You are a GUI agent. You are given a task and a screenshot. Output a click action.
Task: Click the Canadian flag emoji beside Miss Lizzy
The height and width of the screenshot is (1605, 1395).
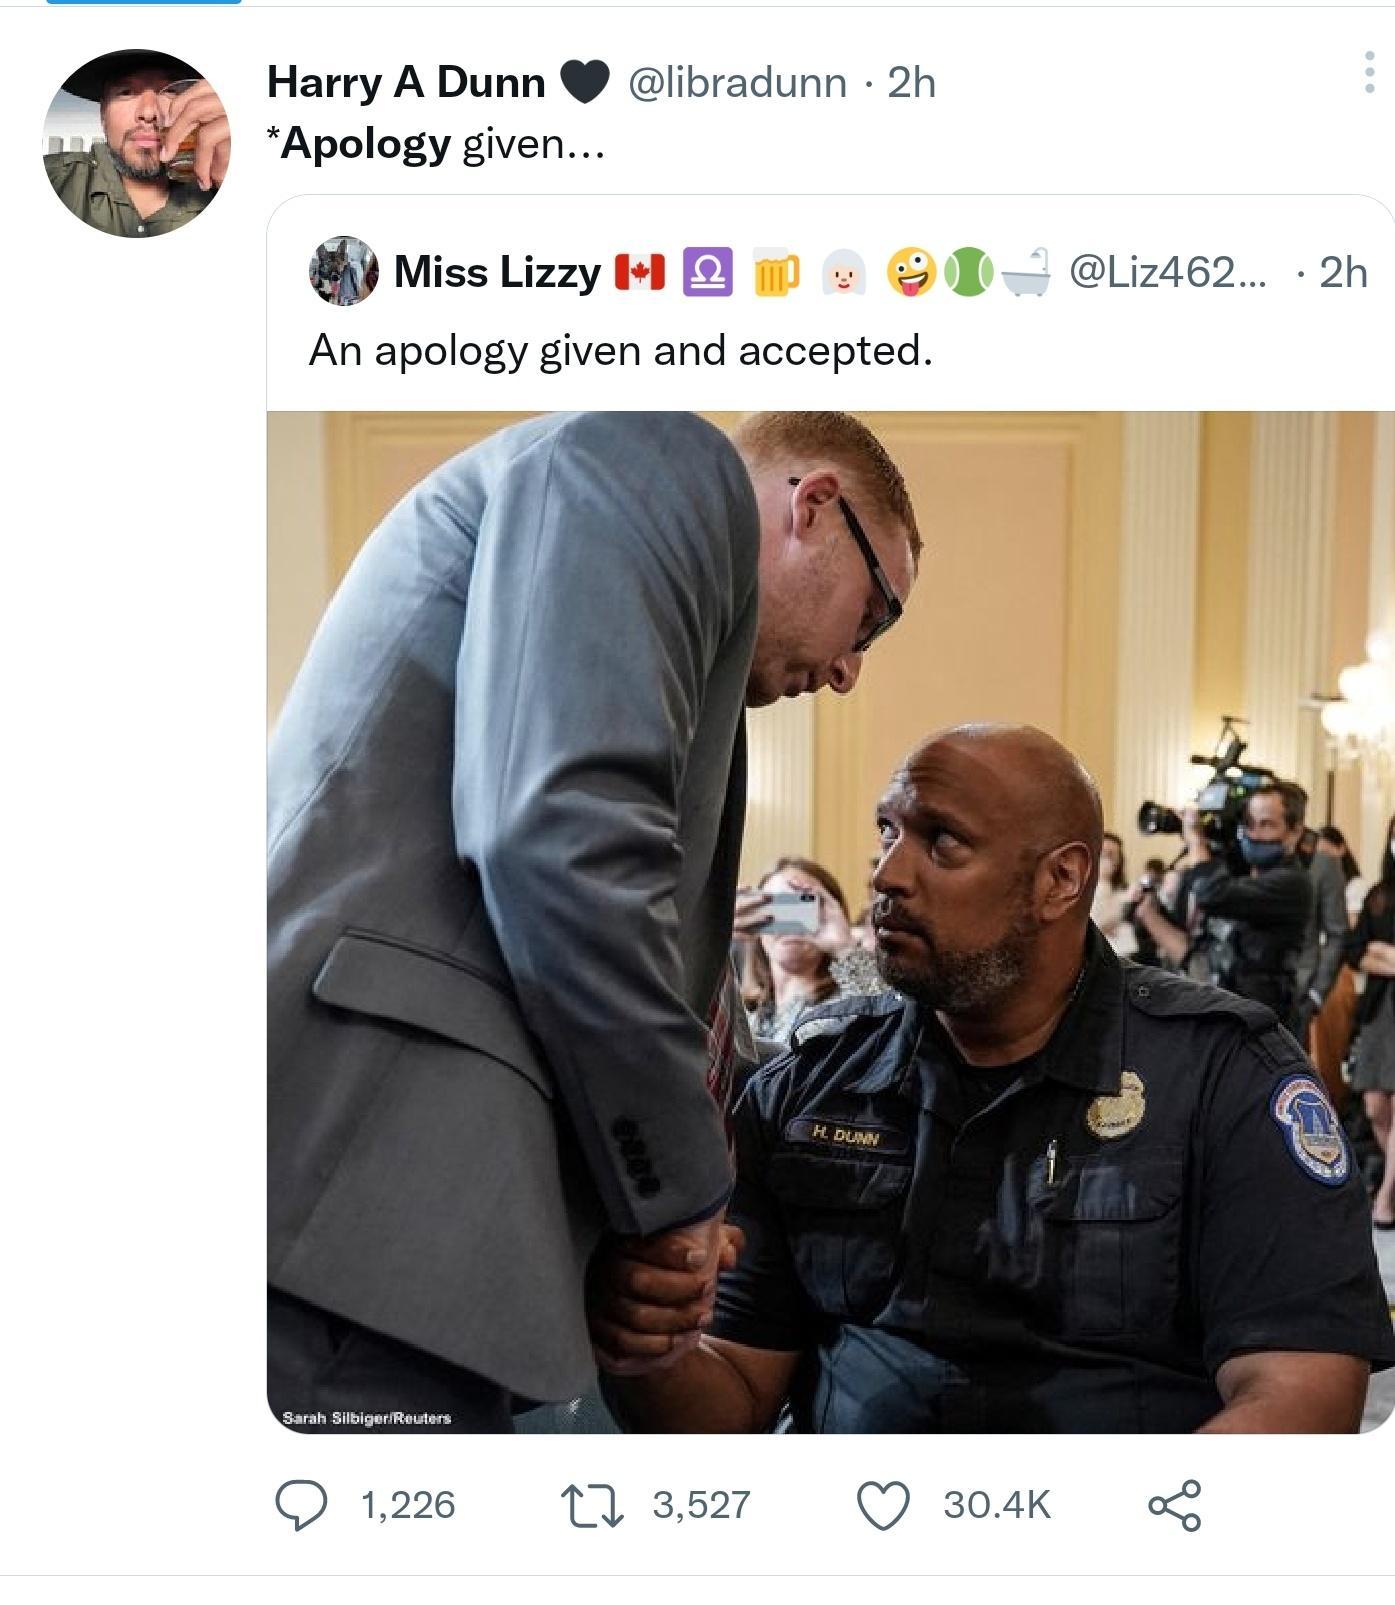pos(640,272)
